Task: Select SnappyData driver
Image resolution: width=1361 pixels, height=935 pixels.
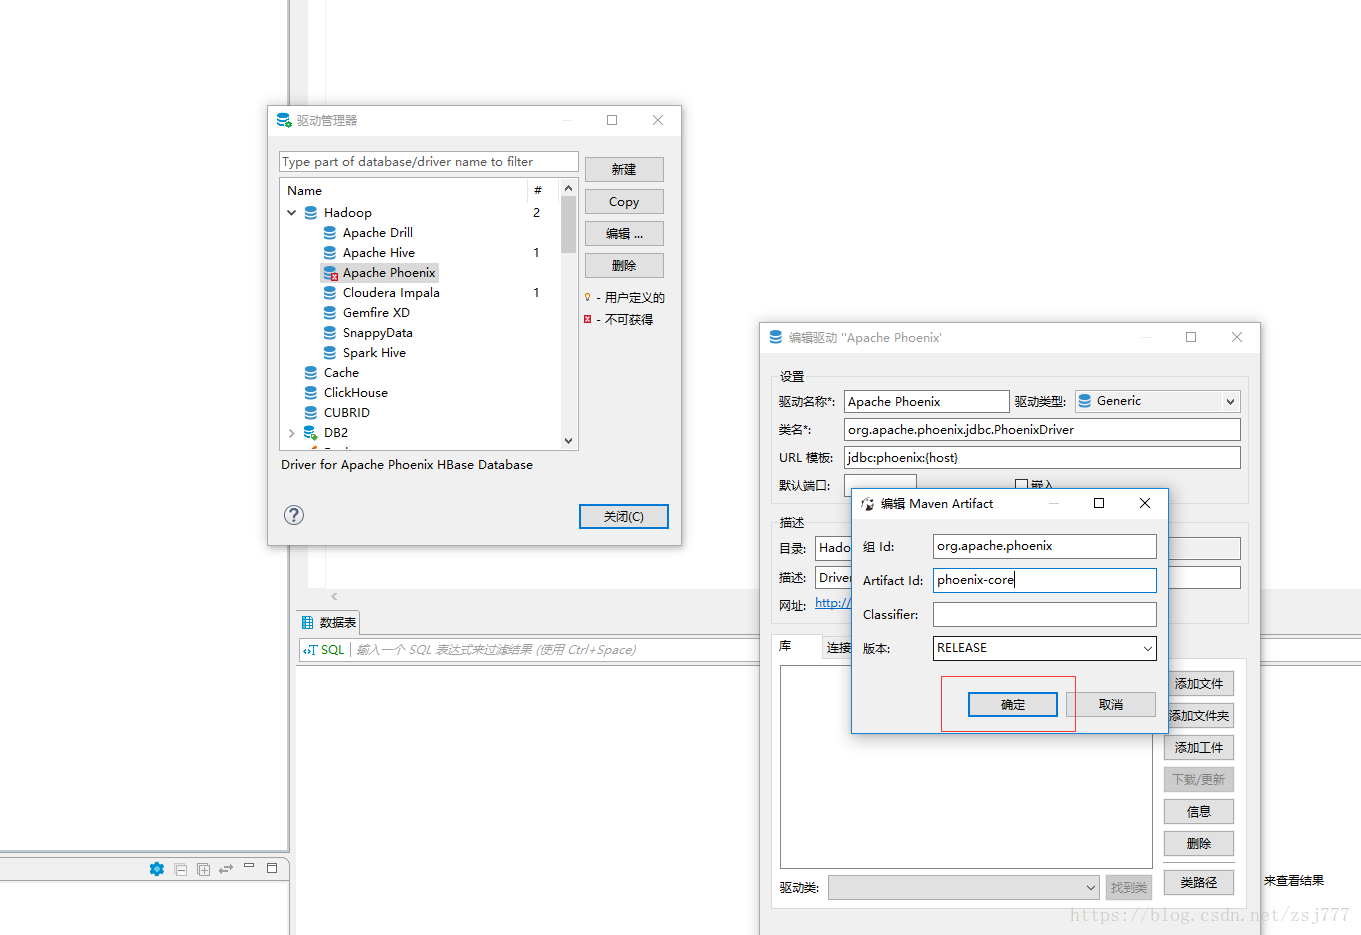Action: coord(377,333)
